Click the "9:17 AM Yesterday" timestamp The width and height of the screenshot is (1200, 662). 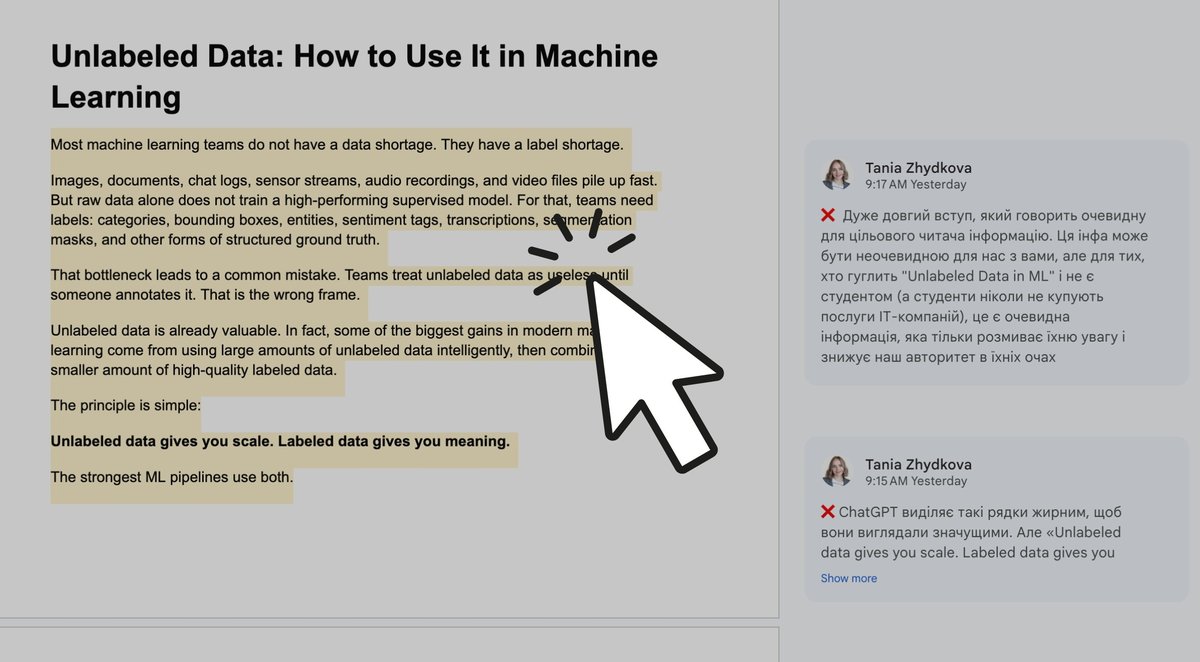[916, 185]
